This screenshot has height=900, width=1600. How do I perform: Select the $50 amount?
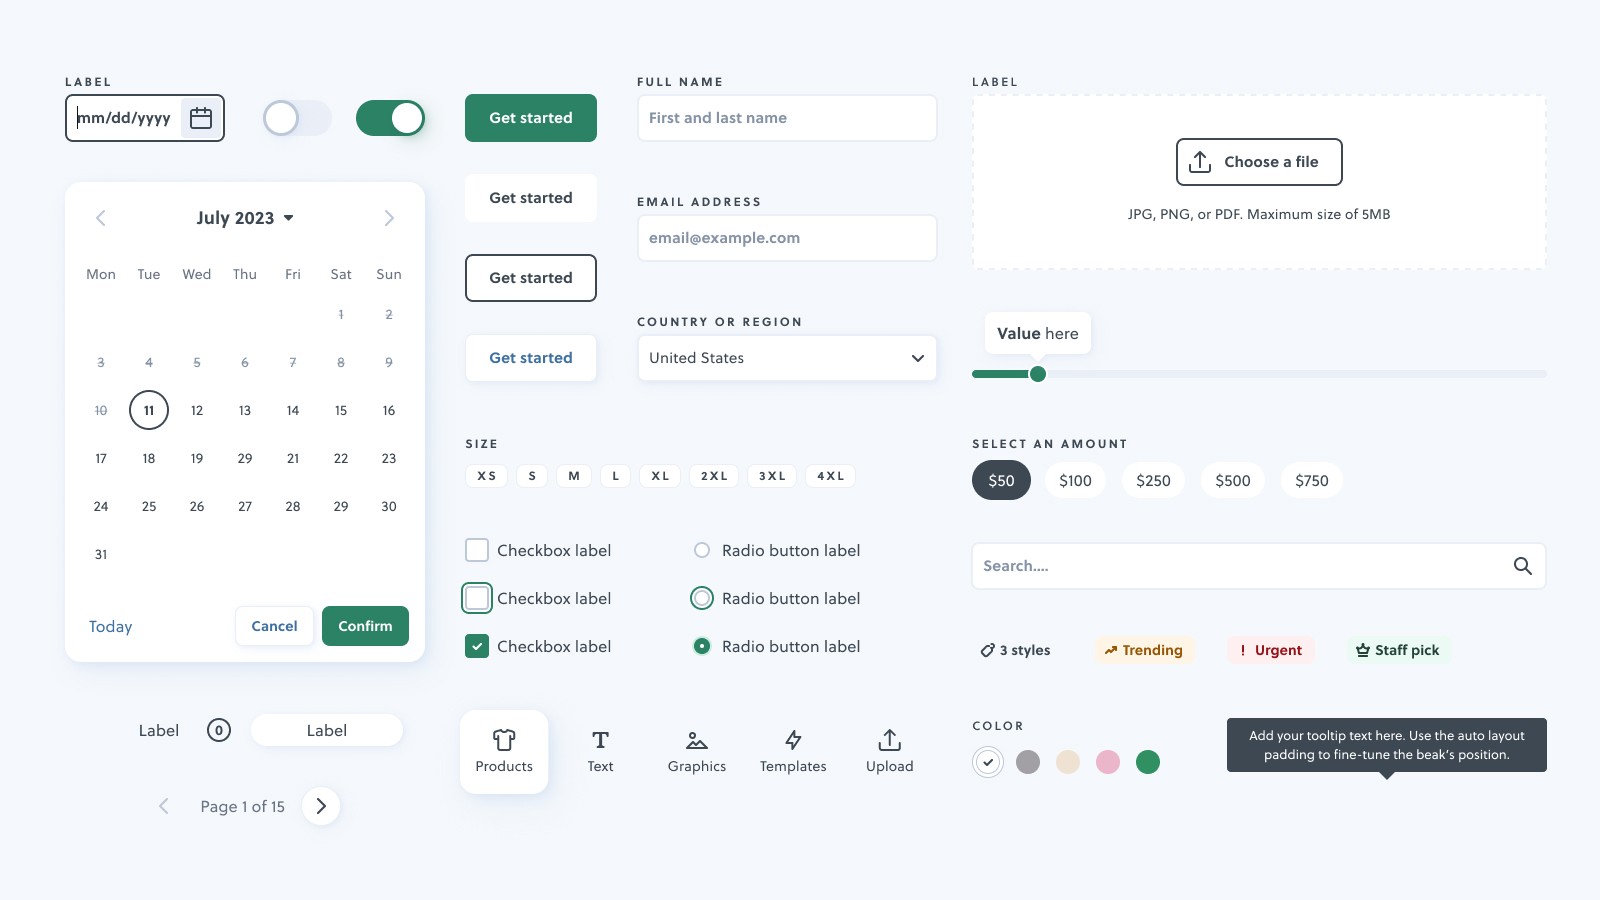[1001, 481]
